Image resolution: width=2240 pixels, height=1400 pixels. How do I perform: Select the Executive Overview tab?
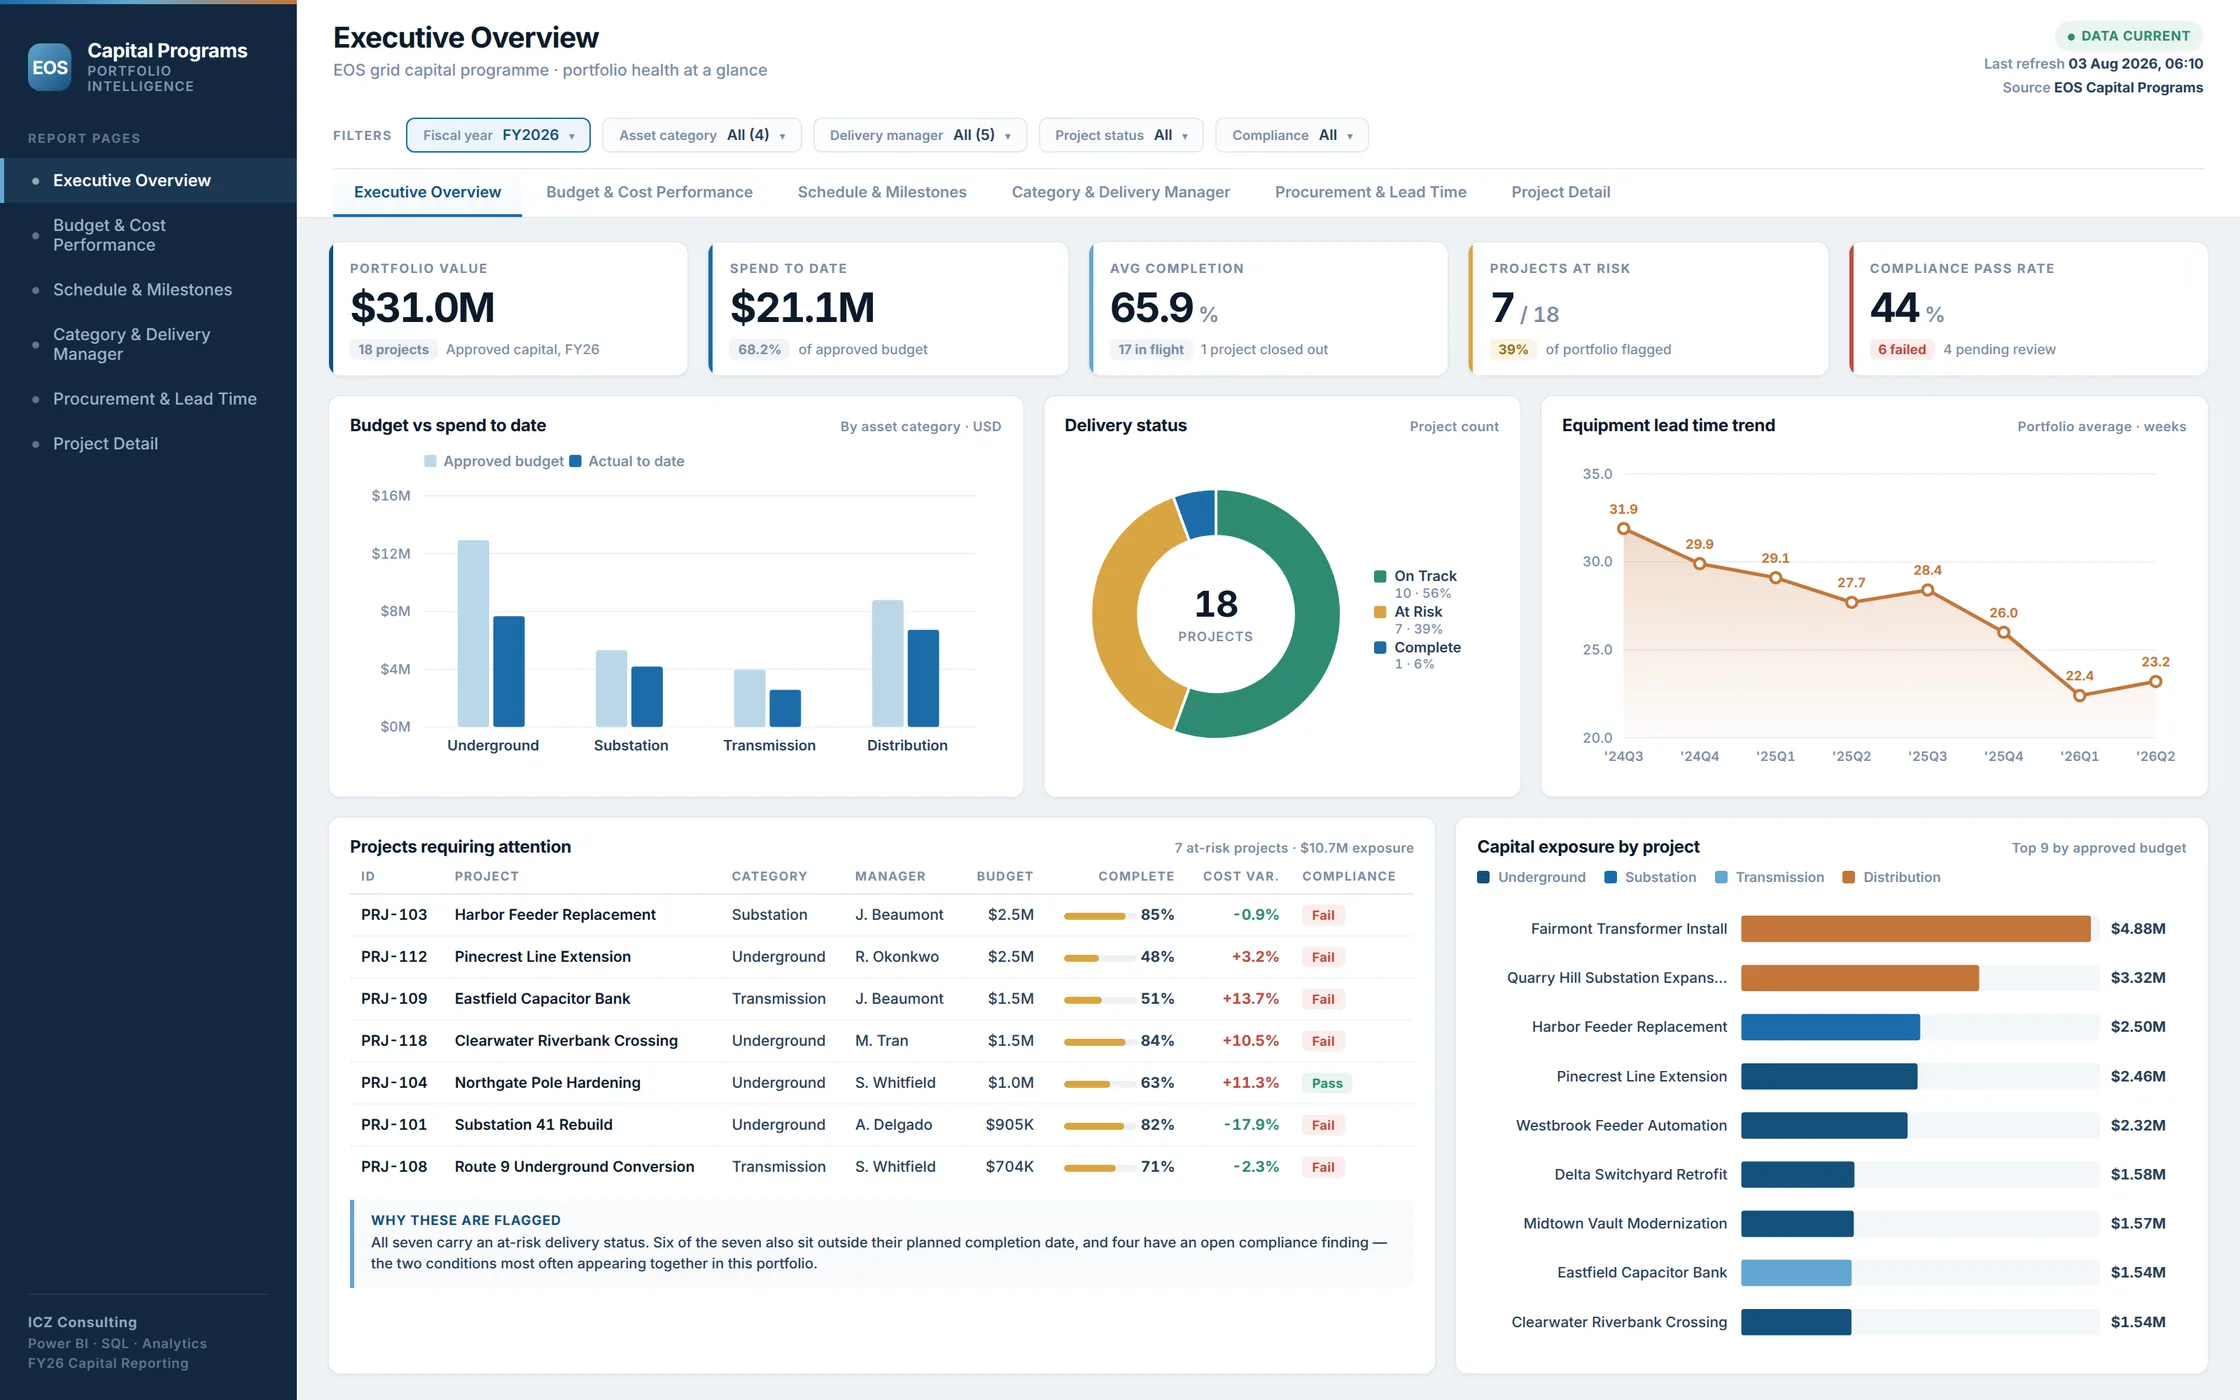click(427, 192)
